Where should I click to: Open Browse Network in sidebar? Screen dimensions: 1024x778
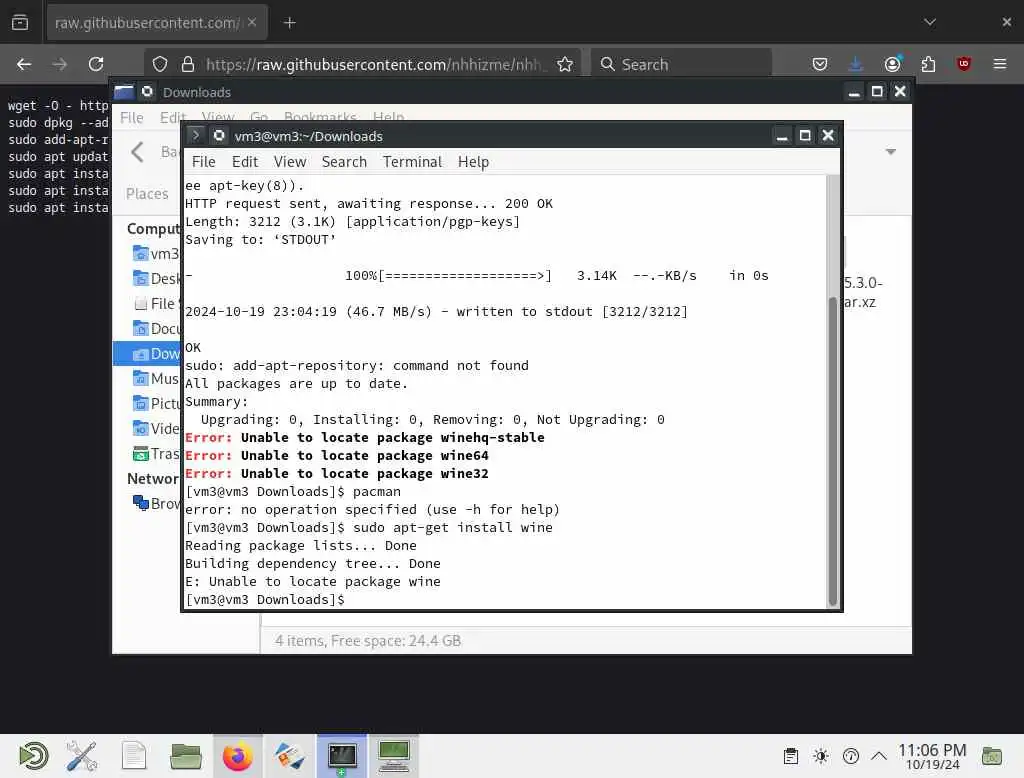(x=155, y=504)
